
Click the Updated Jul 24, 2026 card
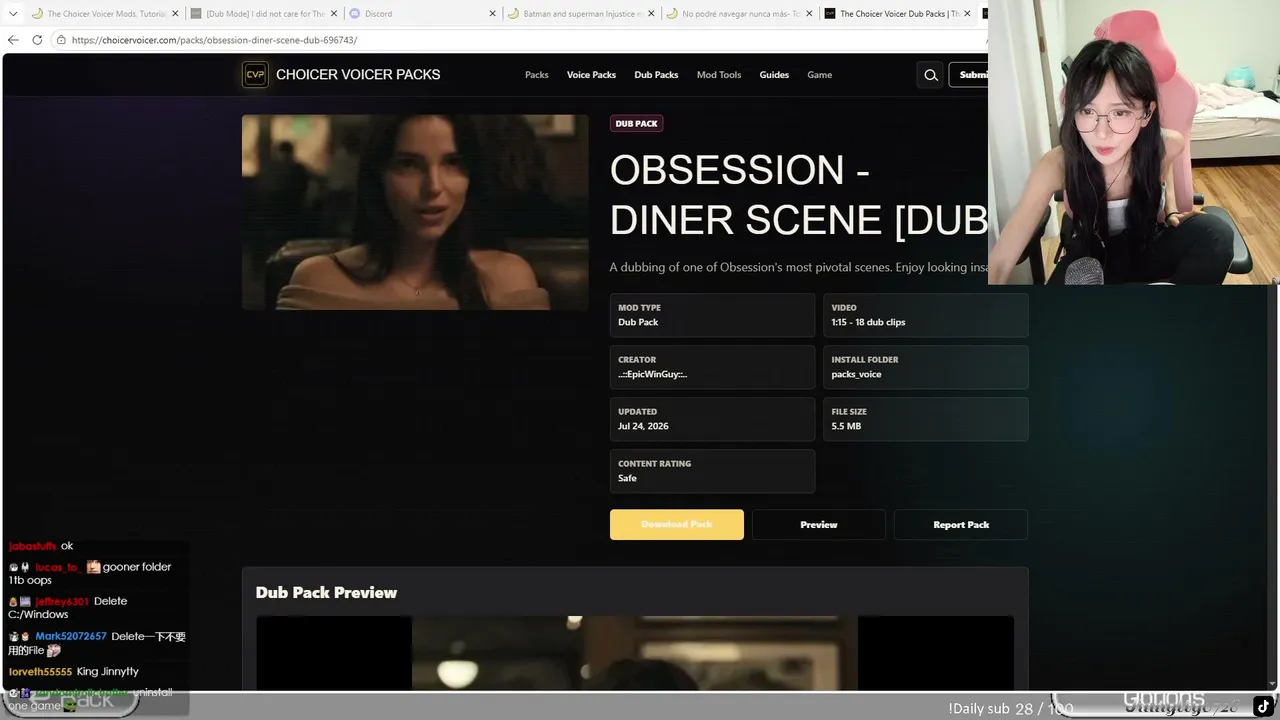[x=712, y=419]
